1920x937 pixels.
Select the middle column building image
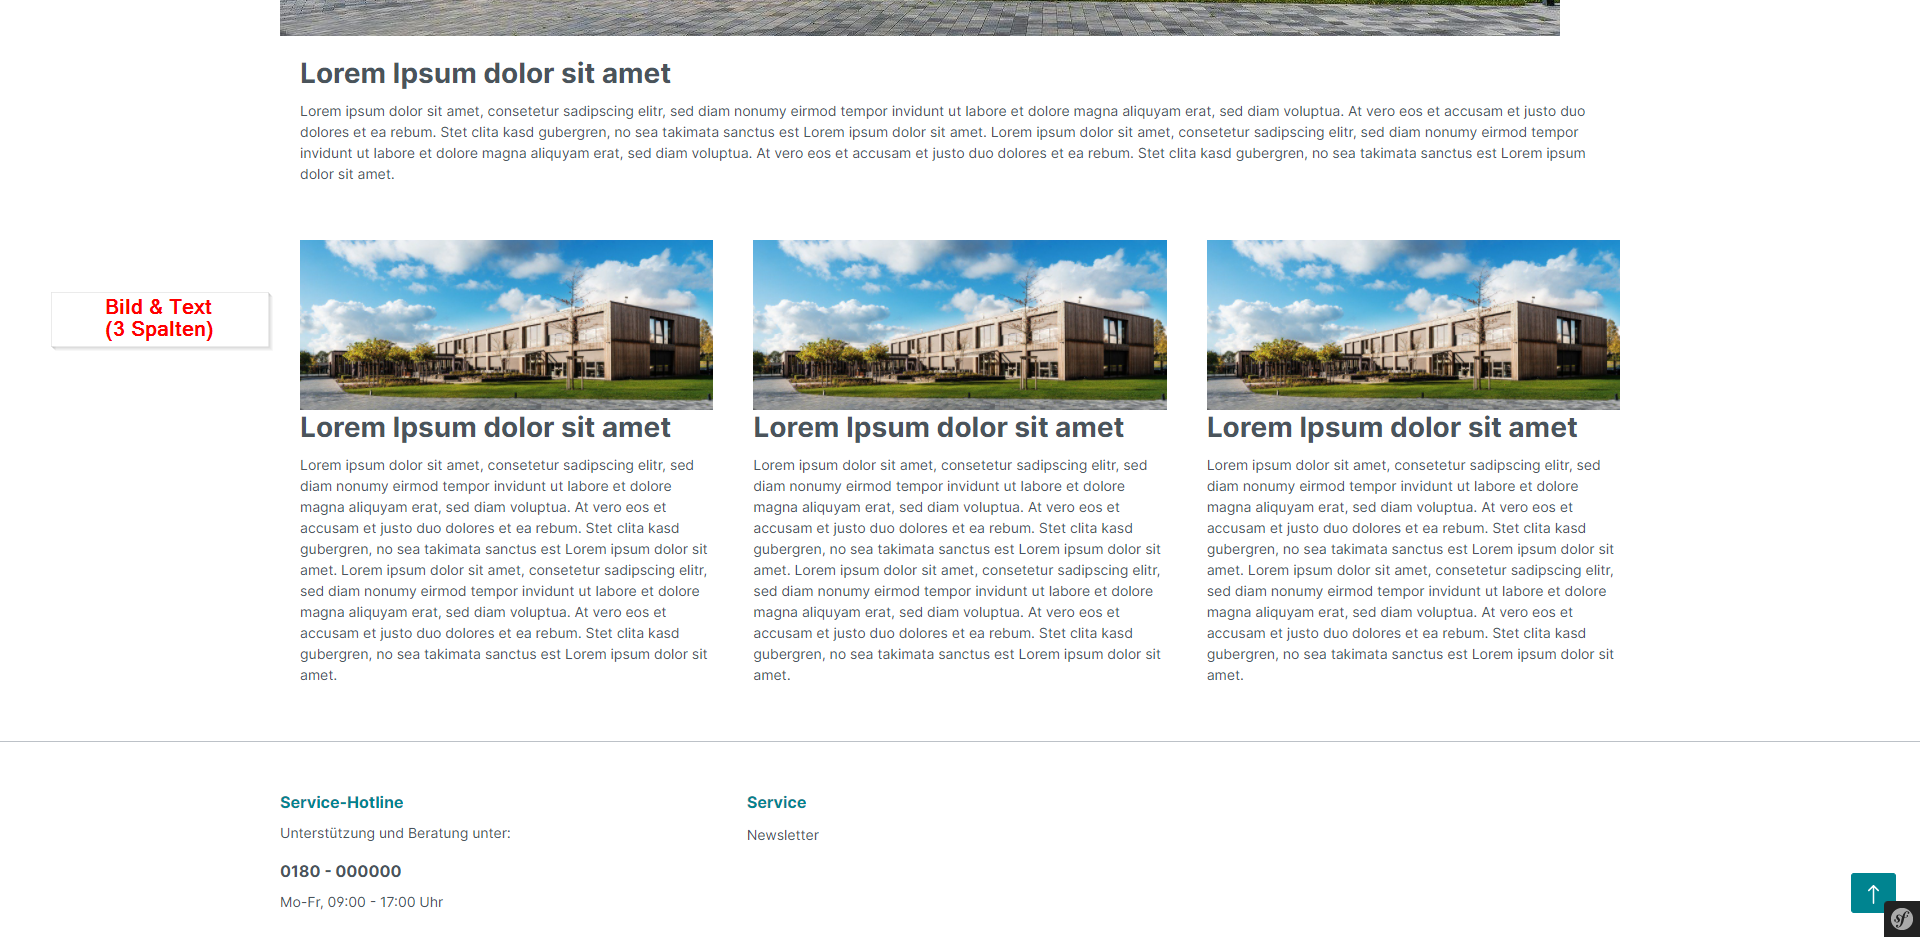959,324
